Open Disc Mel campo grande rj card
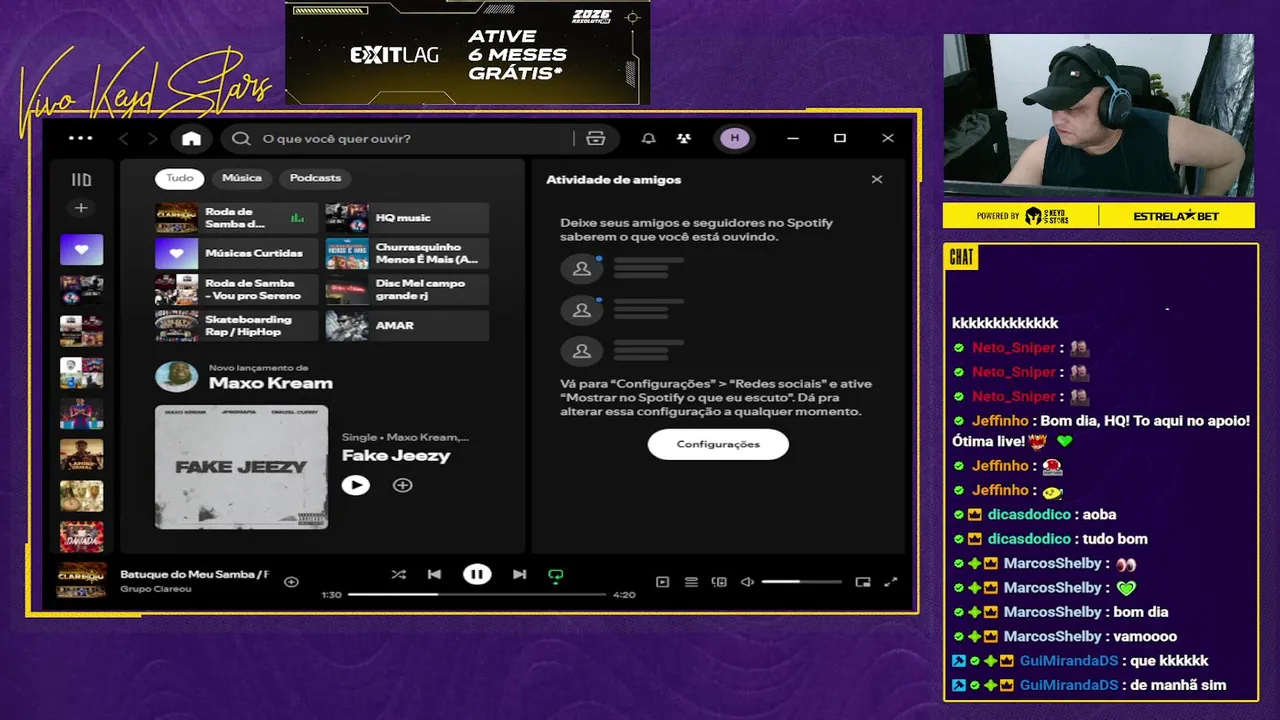The image size is (1280, 720). 407,290
